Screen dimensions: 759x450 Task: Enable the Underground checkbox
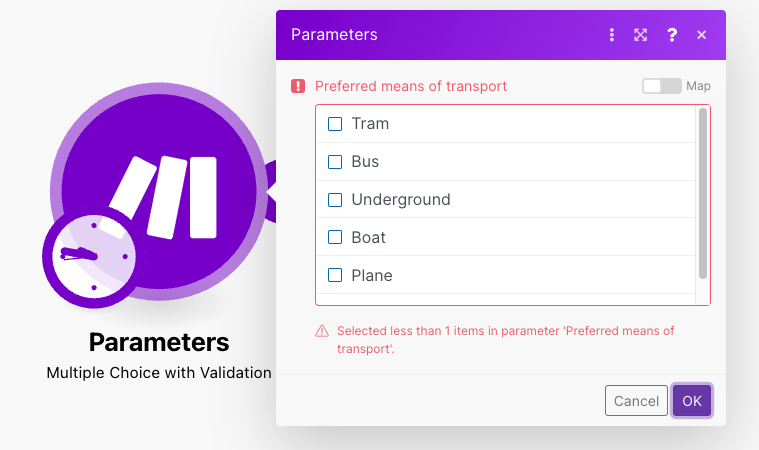(x=335, y=200)
